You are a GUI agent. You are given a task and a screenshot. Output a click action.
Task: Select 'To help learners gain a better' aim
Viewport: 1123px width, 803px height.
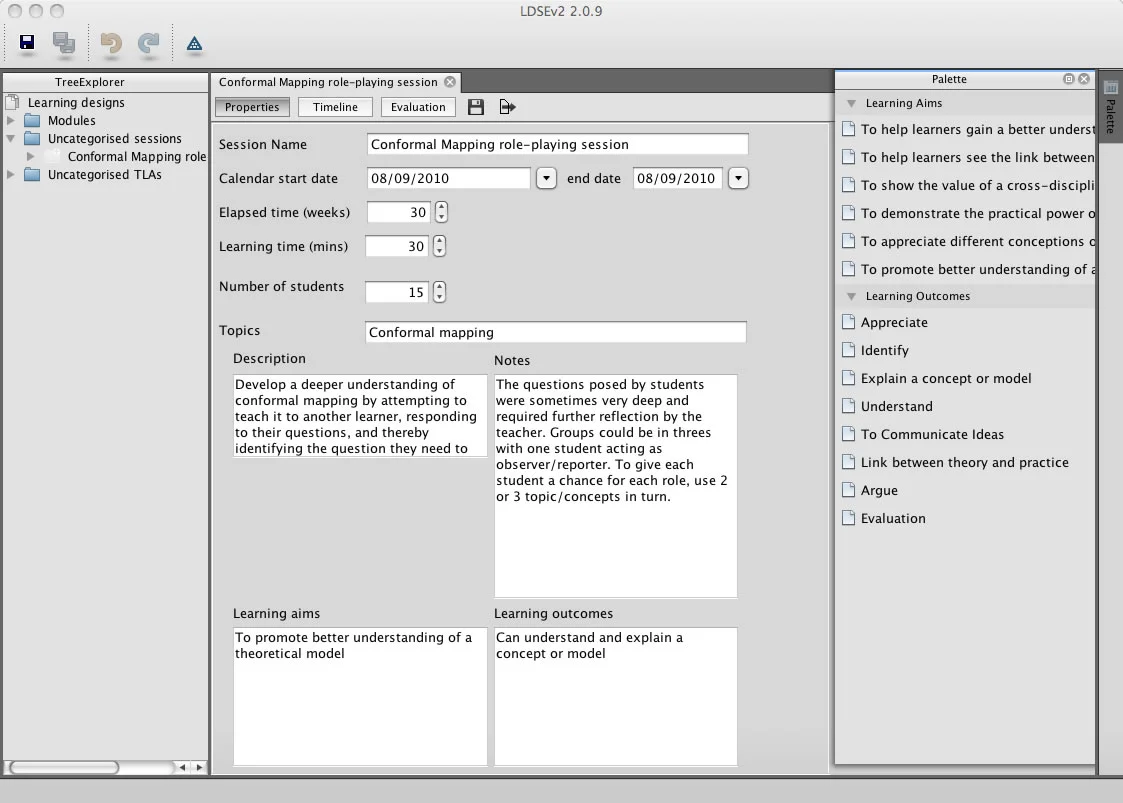(x=968, y=129)
